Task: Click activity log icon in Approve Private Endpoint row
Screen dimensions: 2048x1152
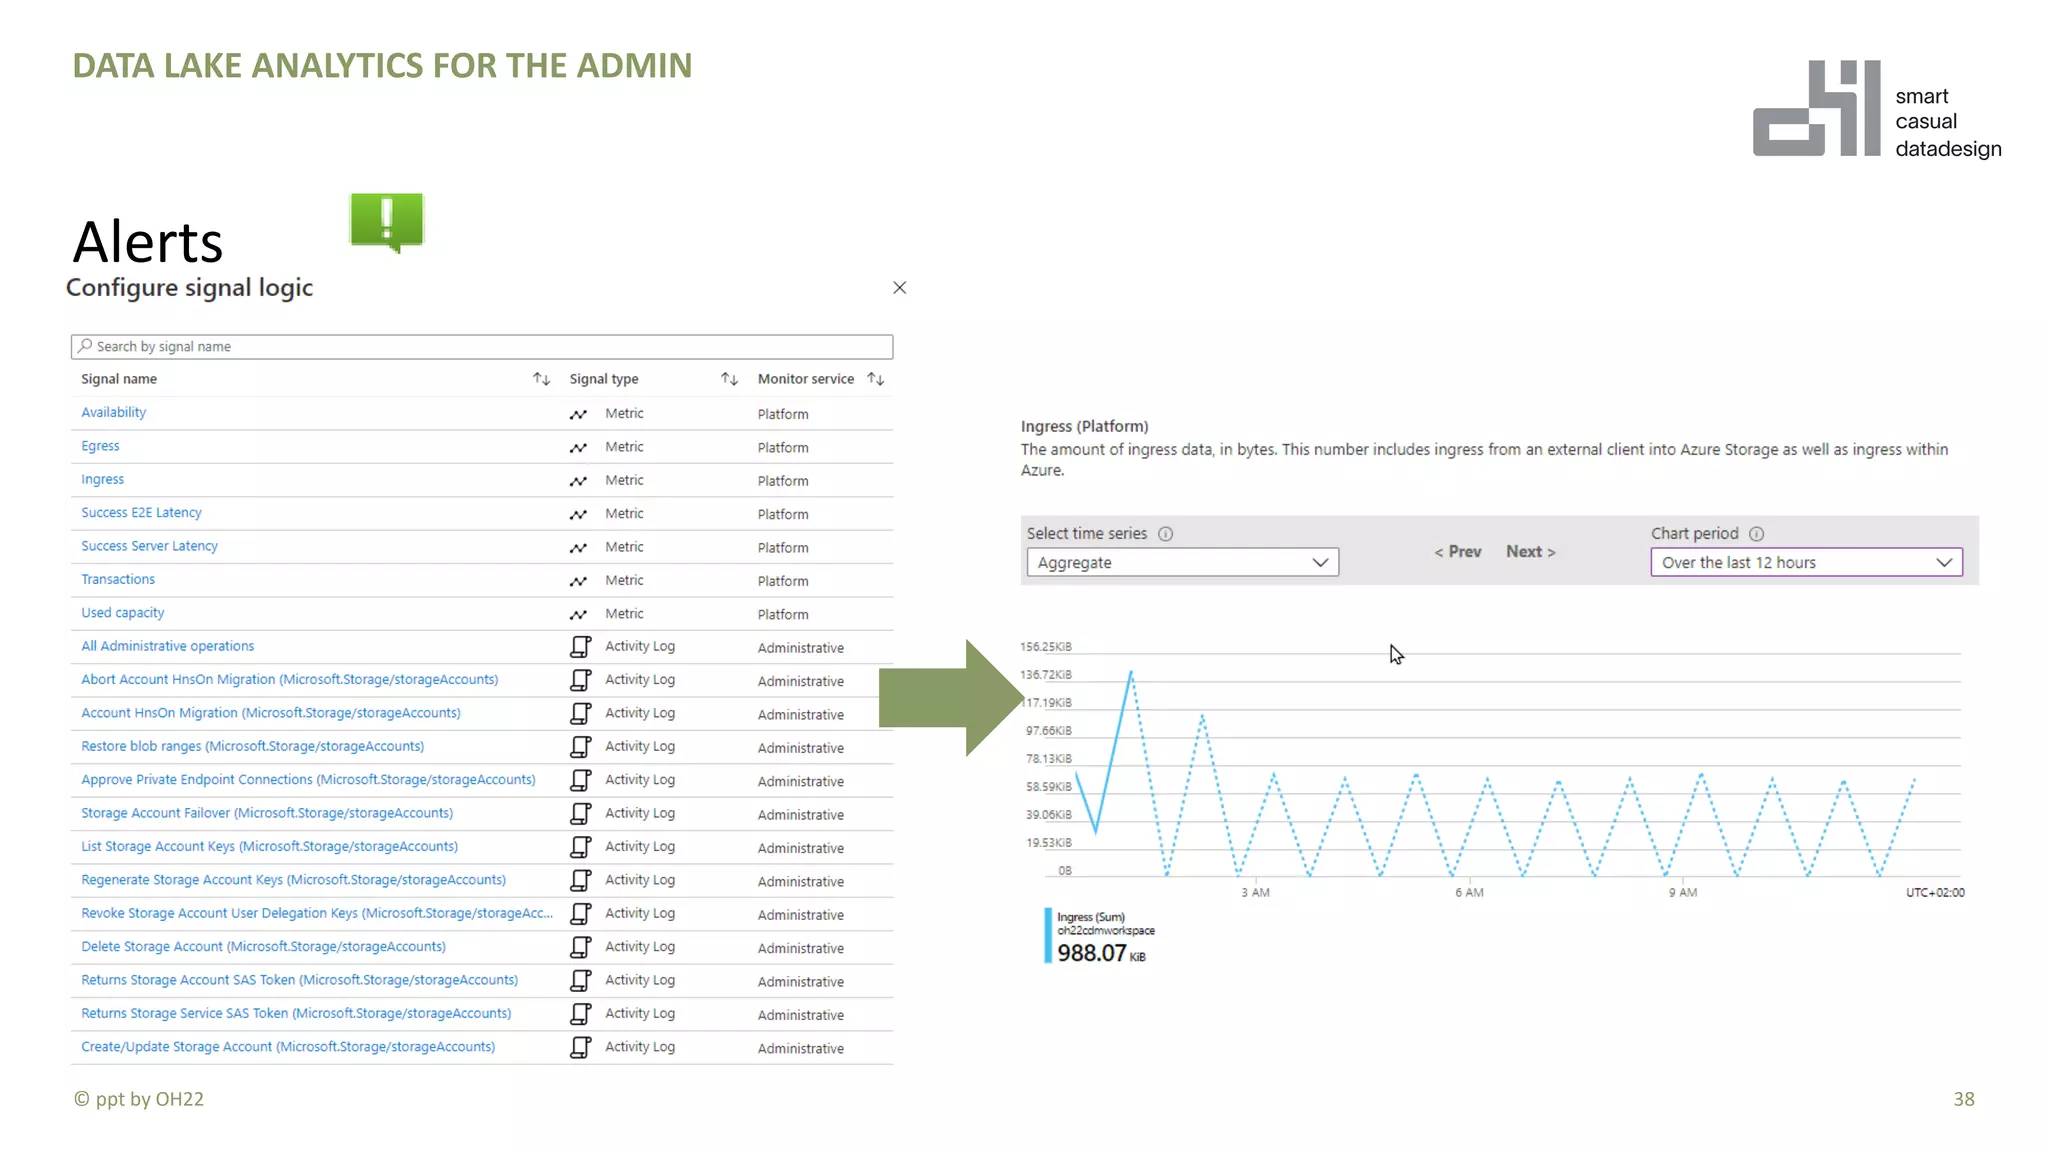Action: (x=580, y=780)
